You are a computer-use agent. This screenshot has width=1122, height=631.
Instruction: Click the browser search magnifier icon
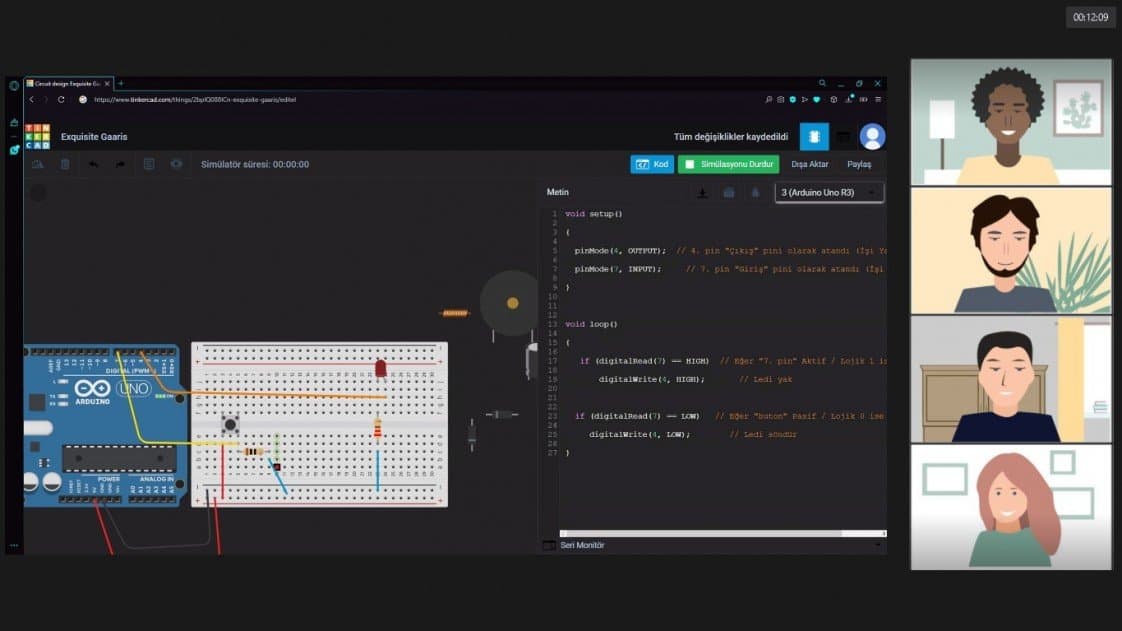click(x=822, y=84)
